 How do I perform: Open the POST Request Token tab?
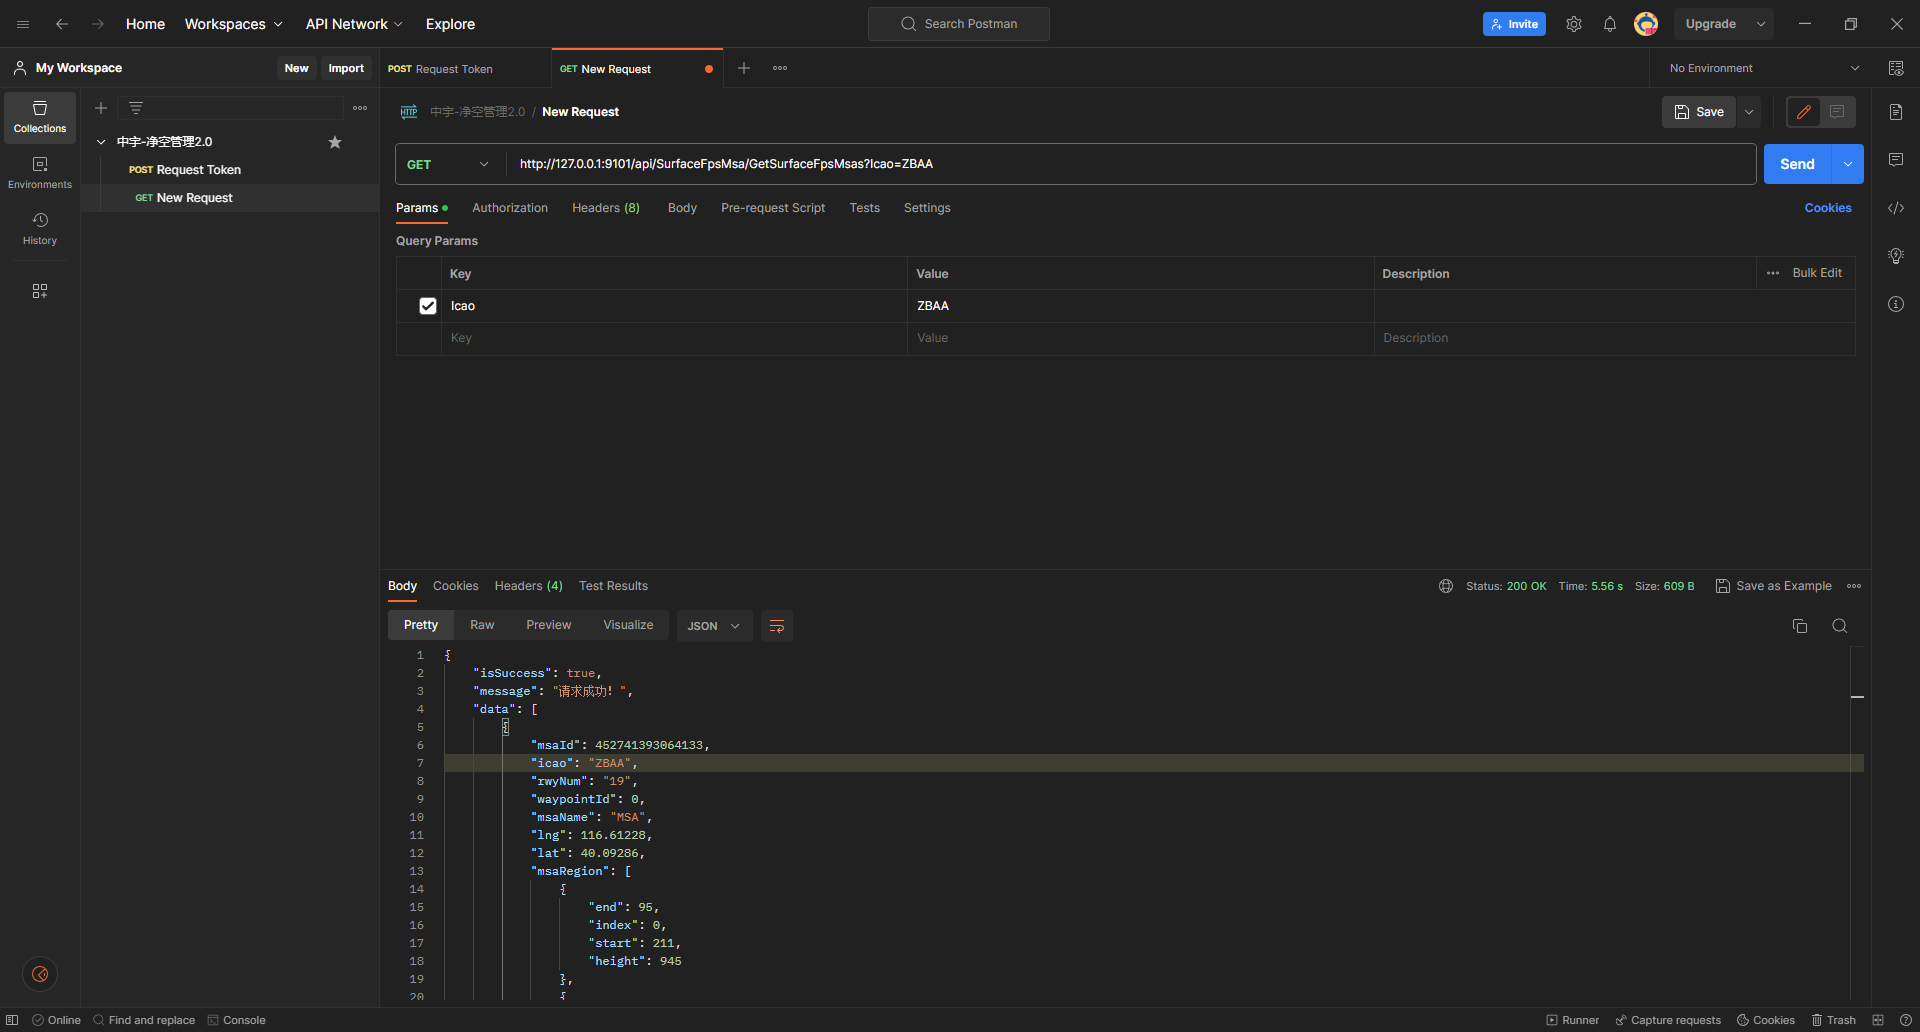(466, 69)
